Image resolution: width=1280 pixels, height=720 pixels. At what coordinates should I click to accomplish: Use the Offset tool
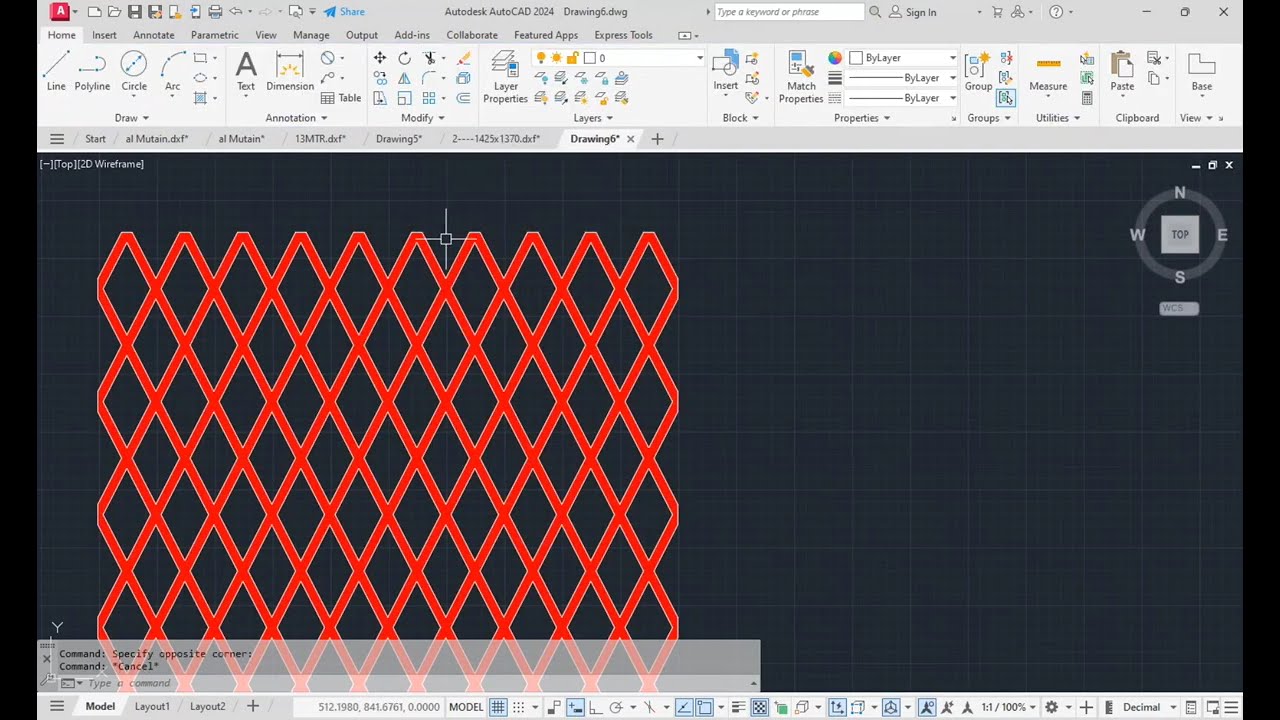pos(463,98)
